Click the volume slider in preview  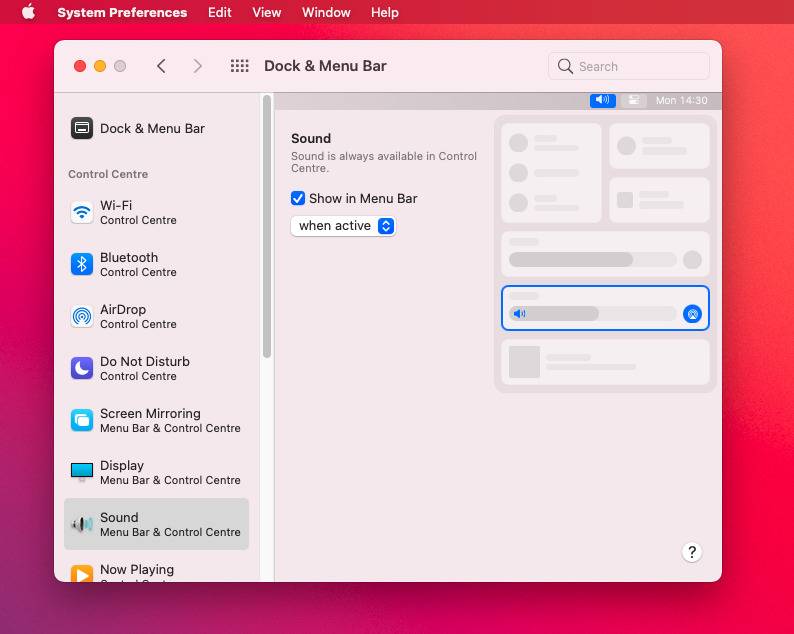(592, 314)
